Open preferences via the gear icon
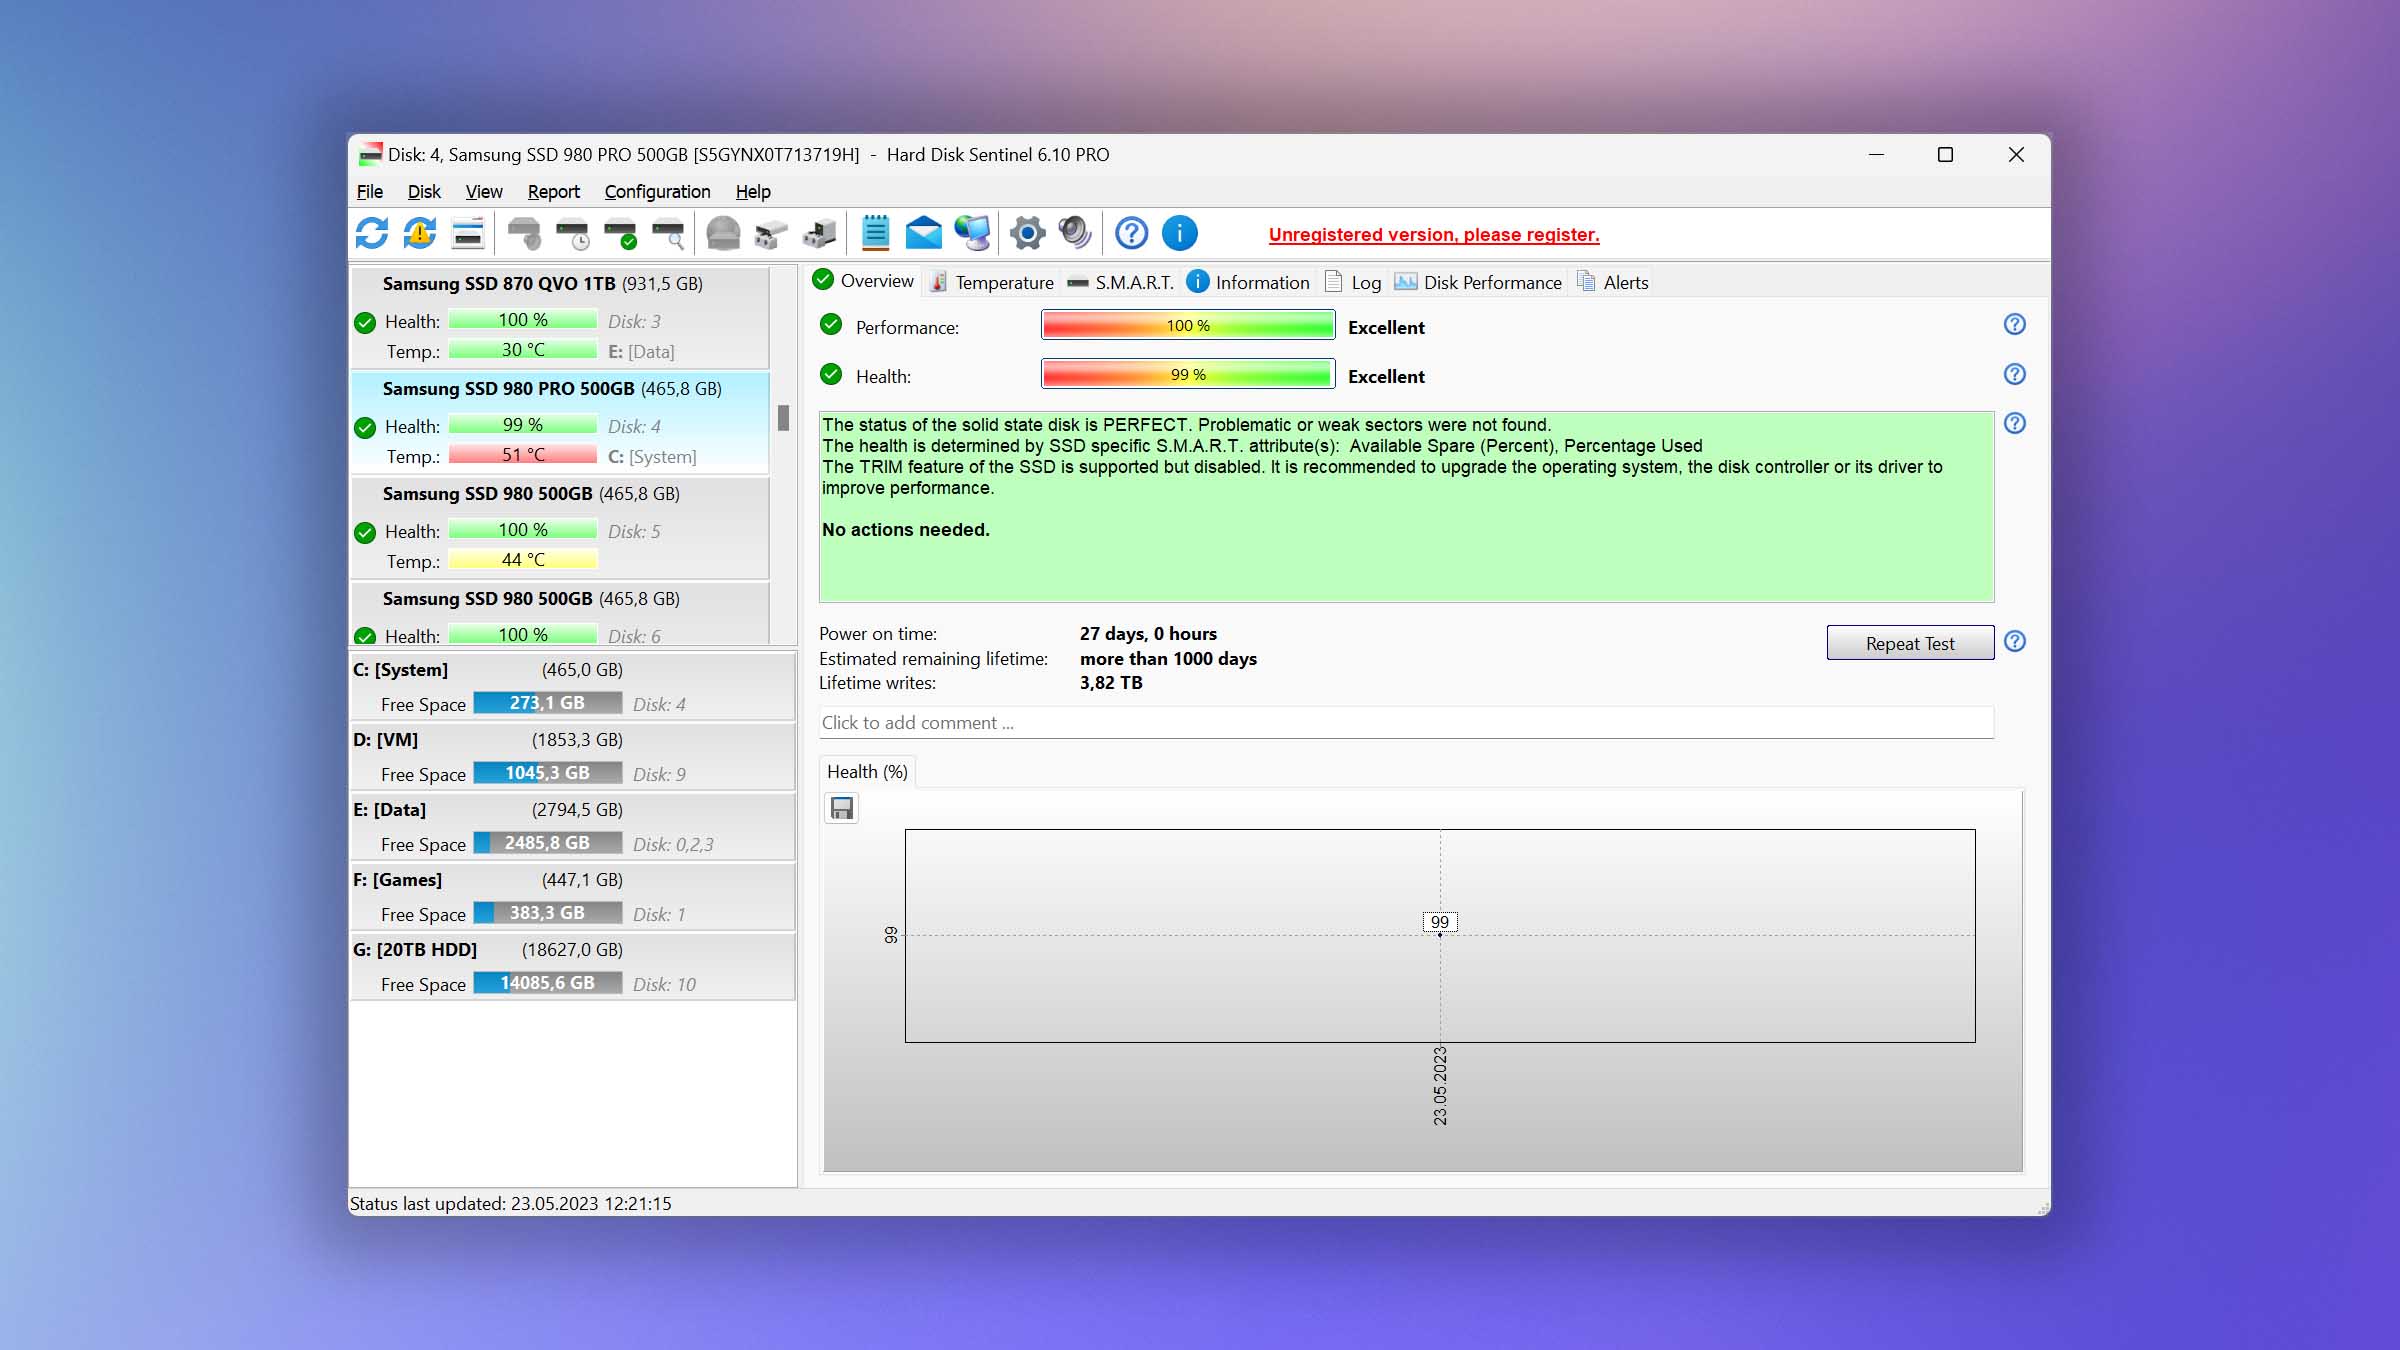Image resolution: width=2400 pixels, height=1350 pixels. pos(1027,234)
